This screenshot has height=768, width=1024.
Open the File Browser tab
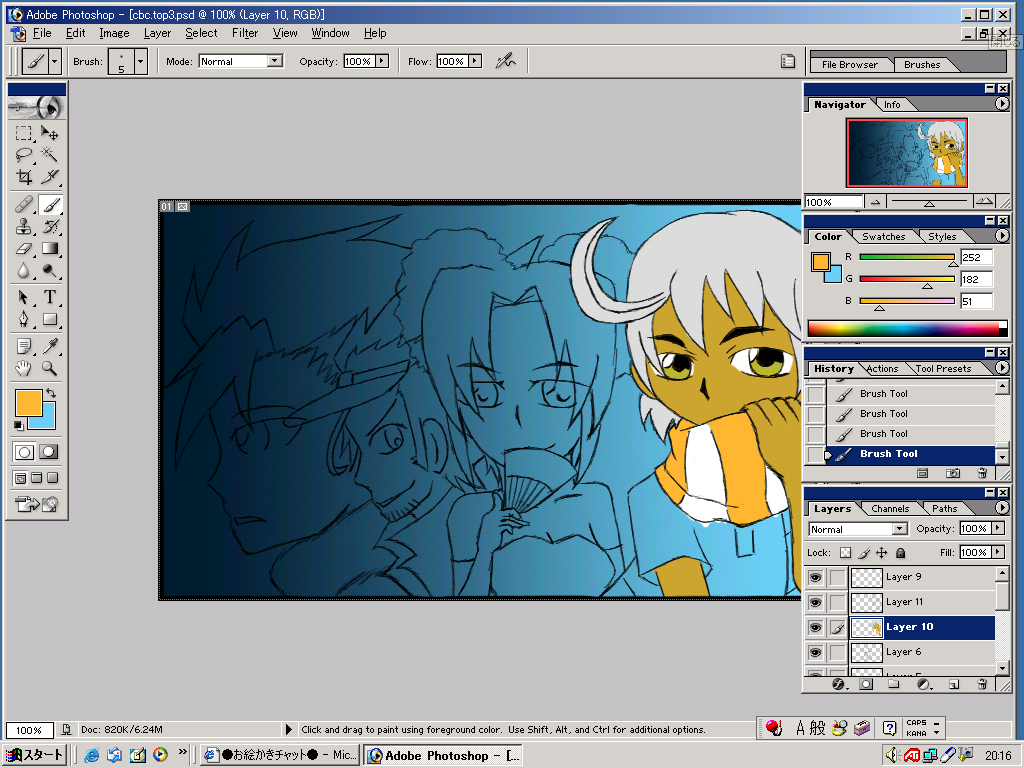pyautogui.click(x=850, y=64)
